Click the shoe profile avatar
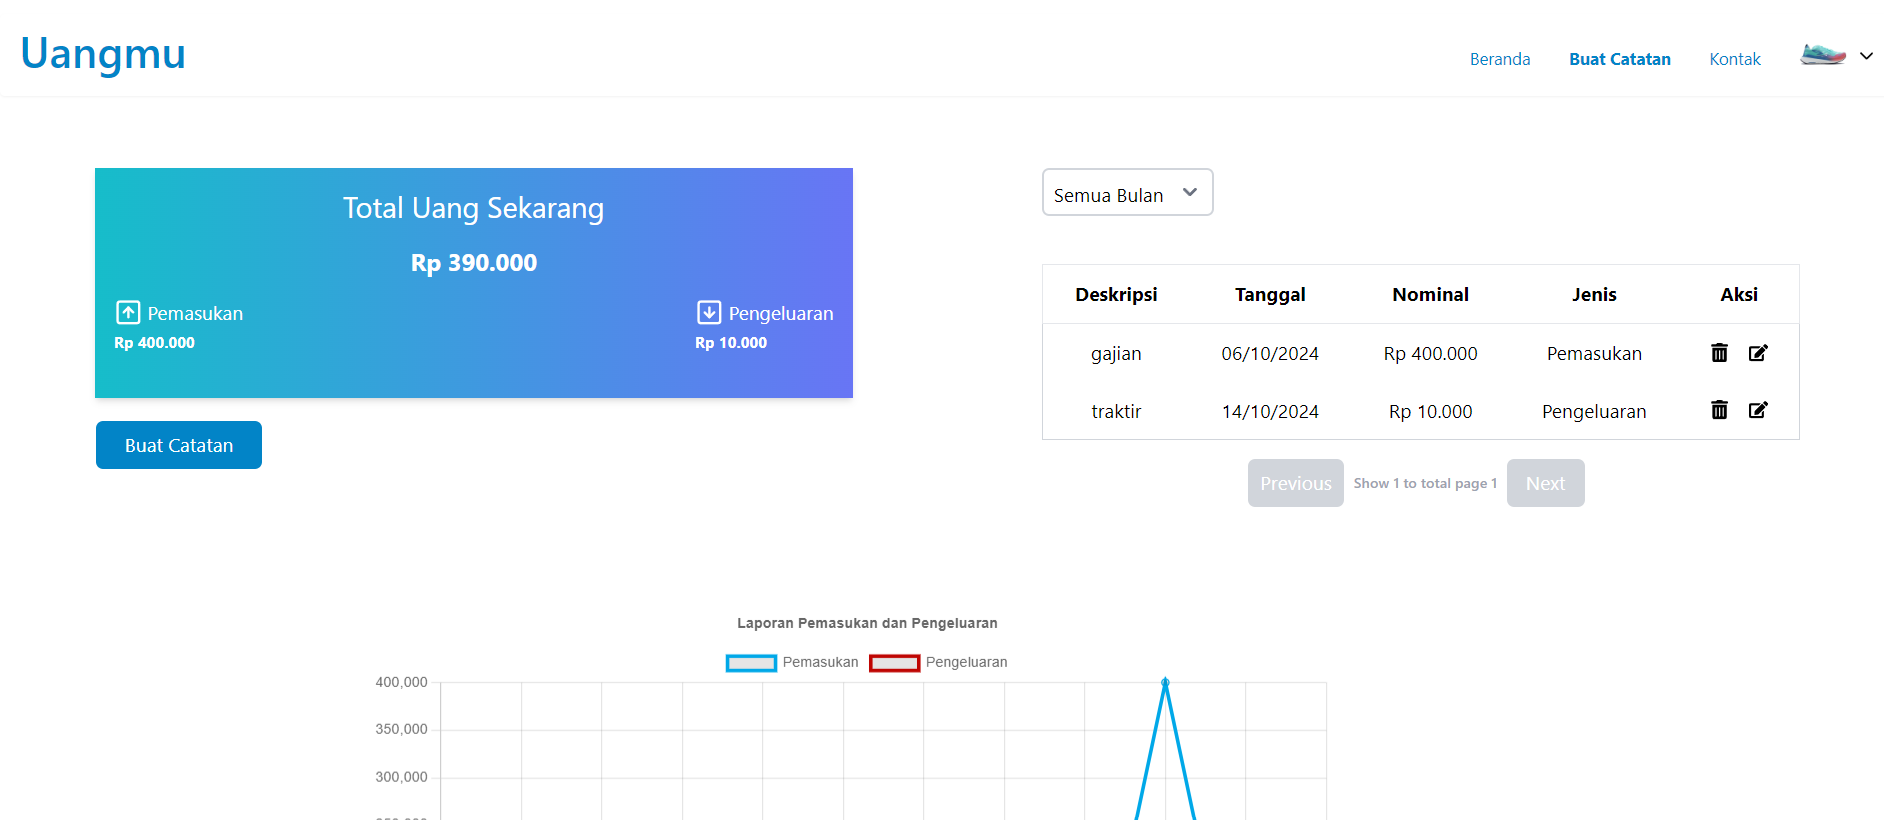This screenshot has width=1884, height=820. click(x=1823, y=55)
